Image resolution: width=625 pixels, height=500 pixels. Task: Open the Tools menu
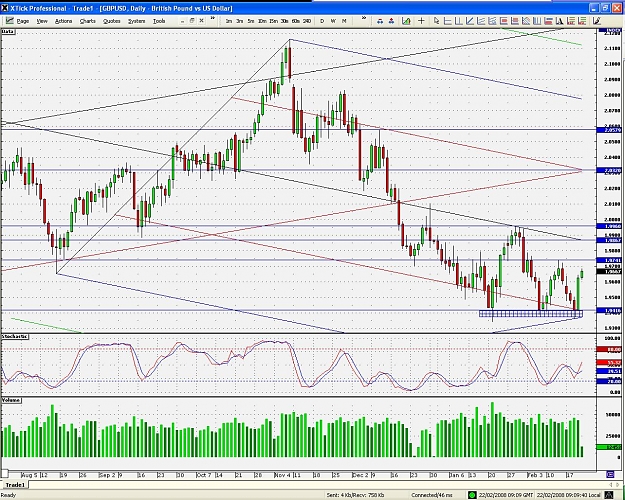pos(159,21)
